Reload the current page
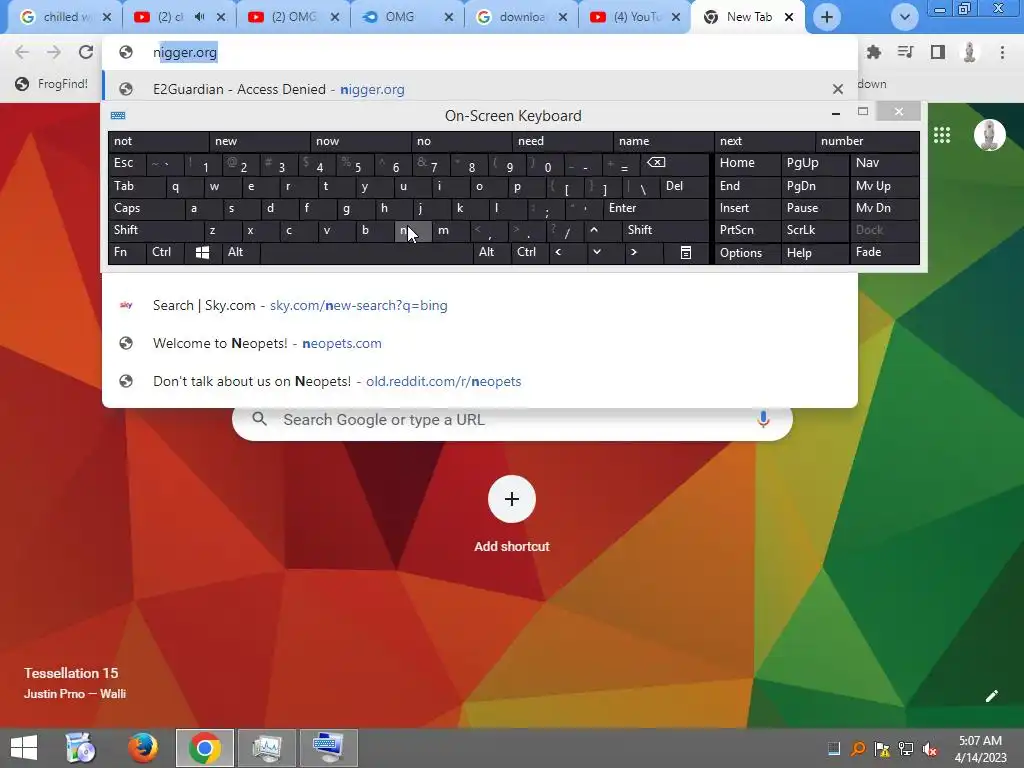1024x768 pixels. click(x=86, y=52)
